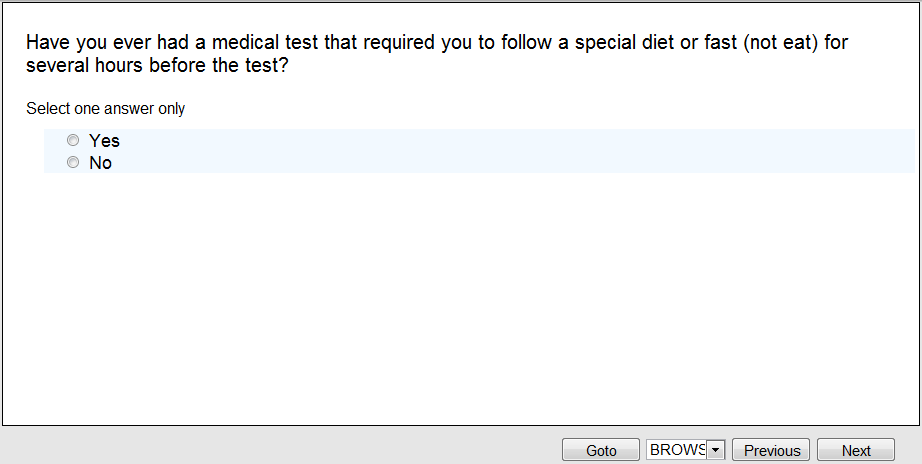This screenshot has height=464, width=922.
Task: Click the BROWS combo box text field
Action: [677, 450]
